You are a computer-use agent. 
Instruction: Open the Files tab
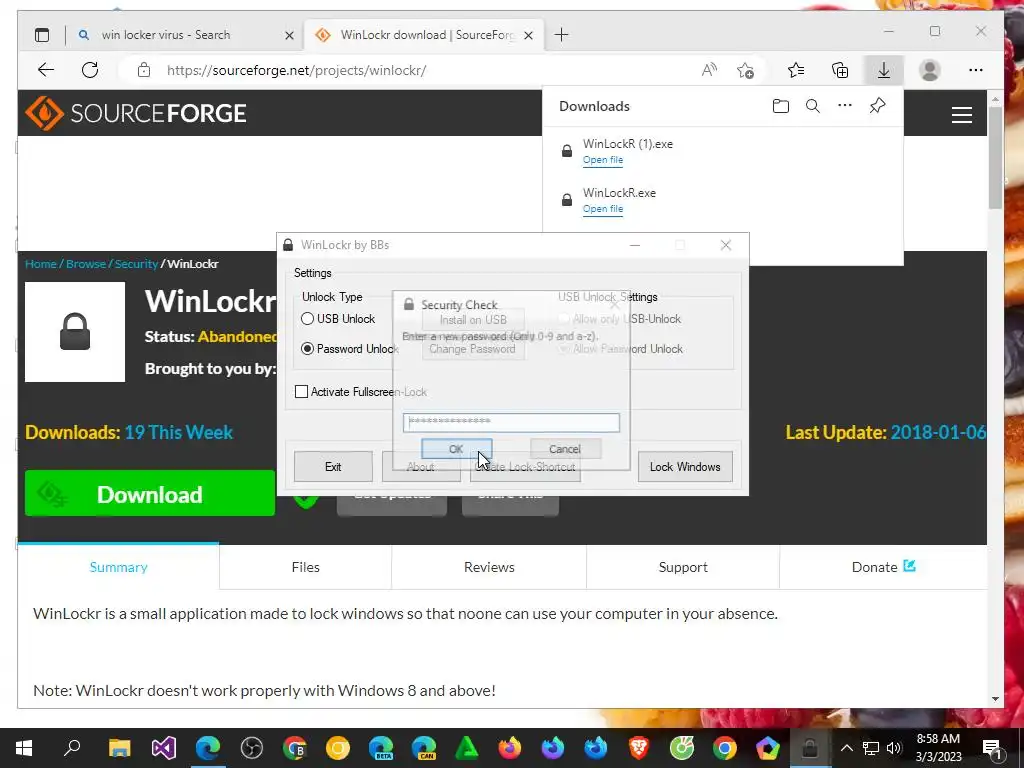pyautogui.click(x=306, y=567)
